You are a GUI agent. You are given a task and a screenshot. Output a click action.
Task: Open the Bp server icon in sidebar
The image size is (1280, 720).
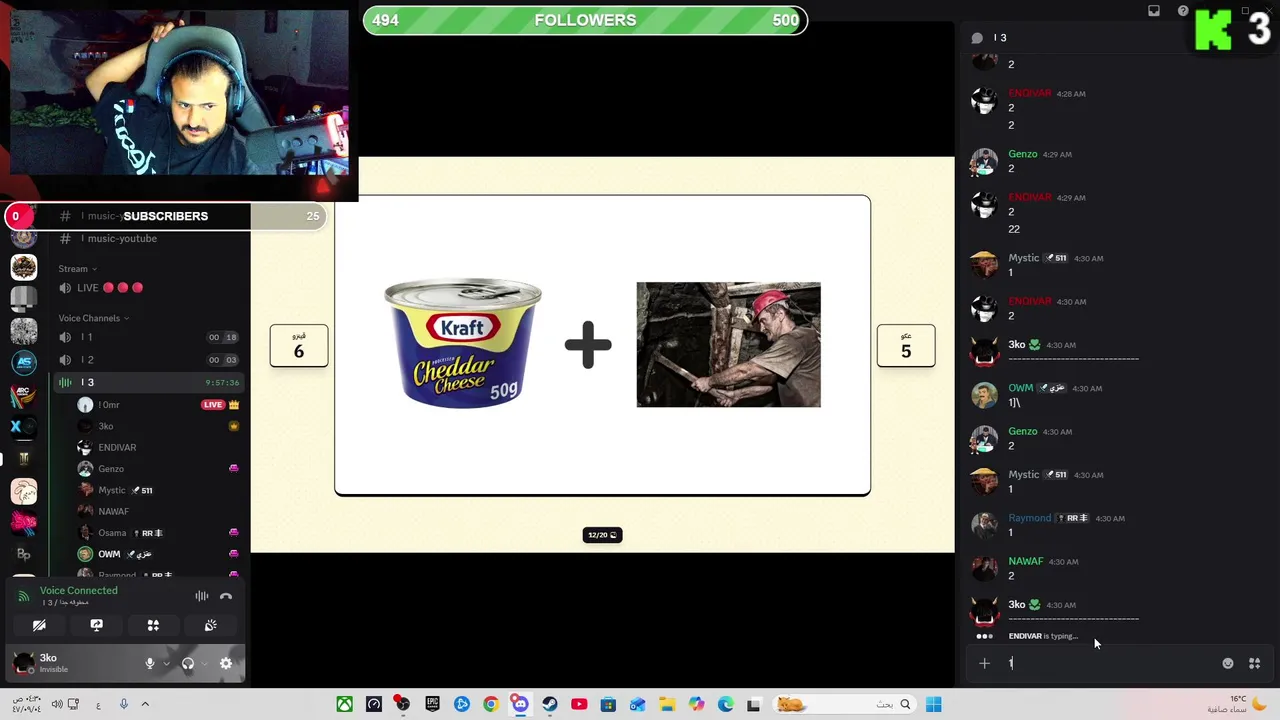(x=24, y=554)
